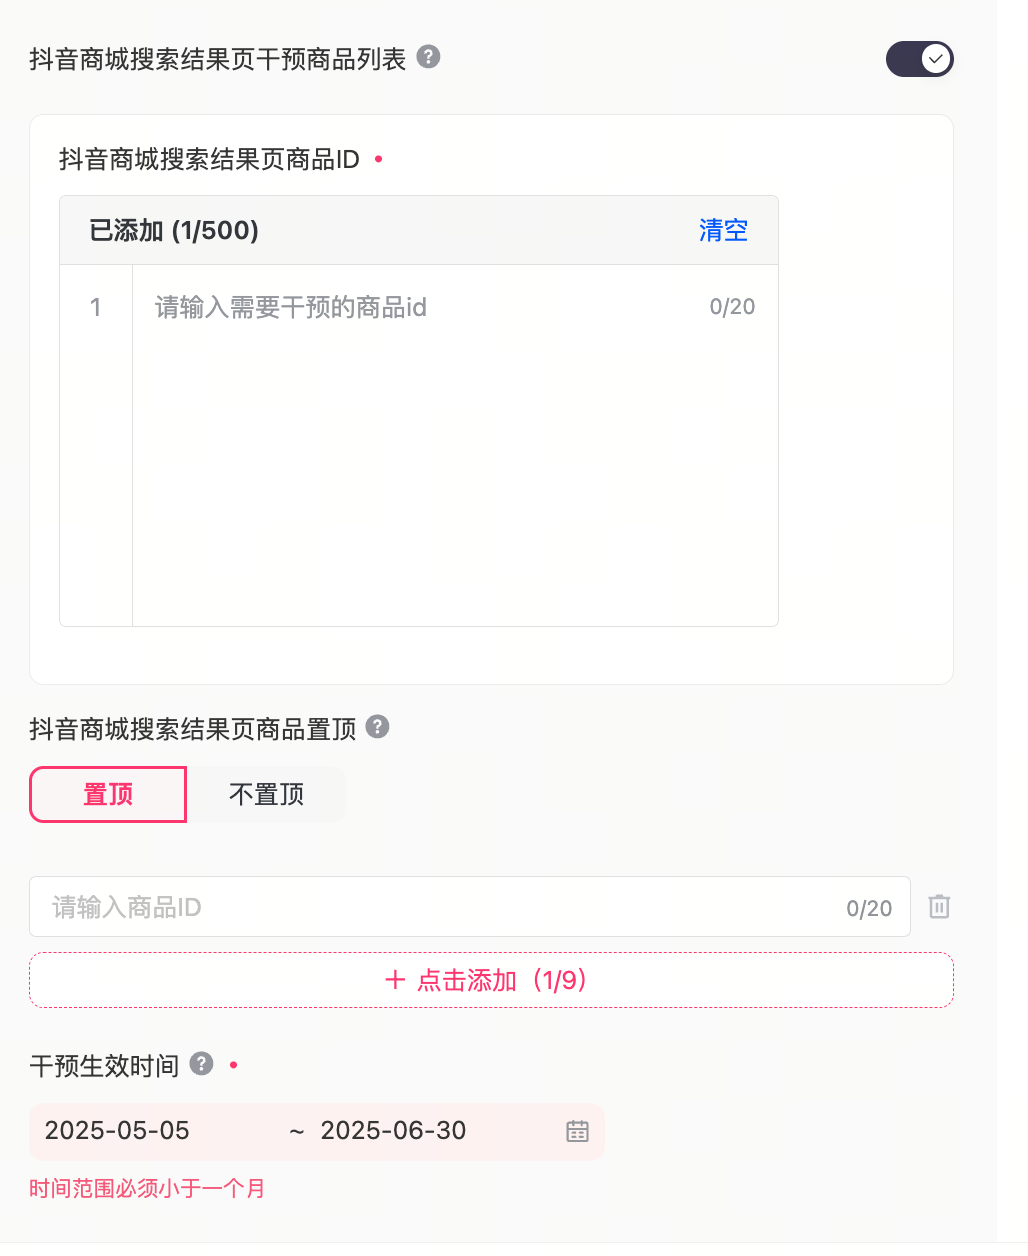Focus the 请输入需要干预的商品id field
Screen dimensions: 1028x1256
[420, 307]
